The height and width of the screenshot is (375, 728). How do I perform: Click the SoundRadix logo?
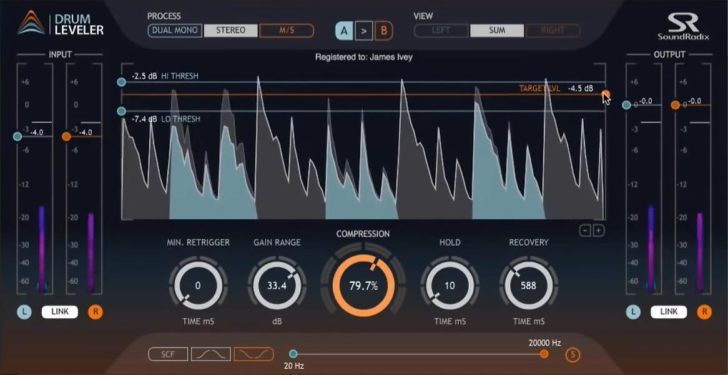[x=683, y=26]
